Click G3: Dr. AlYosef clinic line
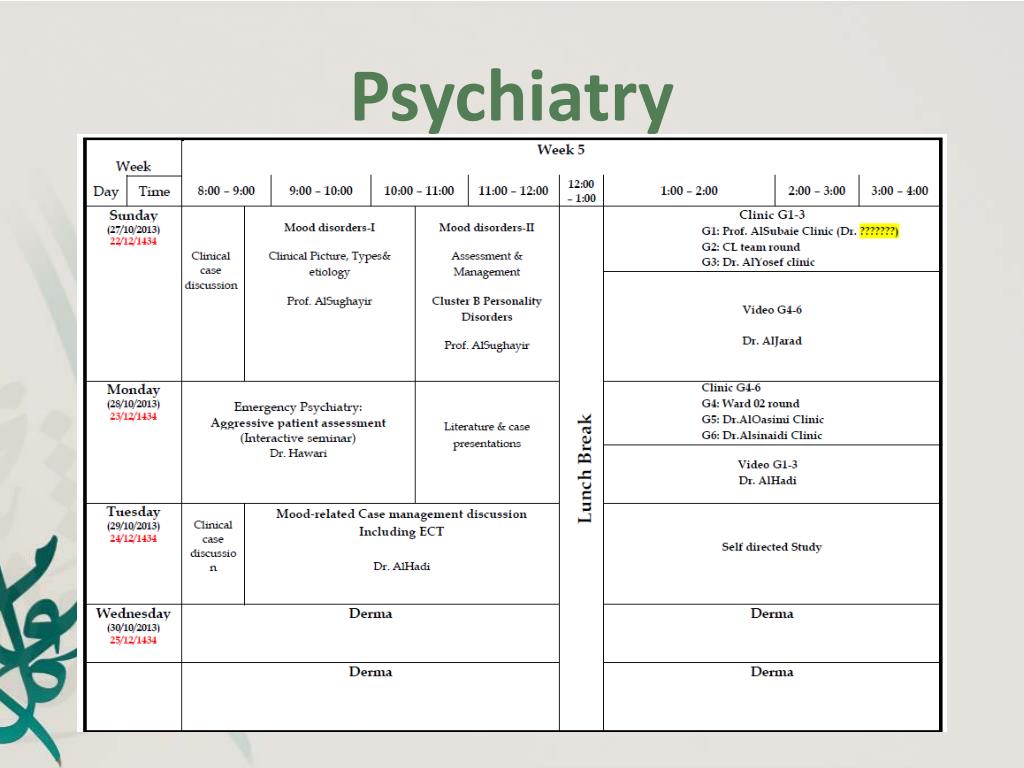The height and width of the screenshot is (768, 1024). click(758, 262)
